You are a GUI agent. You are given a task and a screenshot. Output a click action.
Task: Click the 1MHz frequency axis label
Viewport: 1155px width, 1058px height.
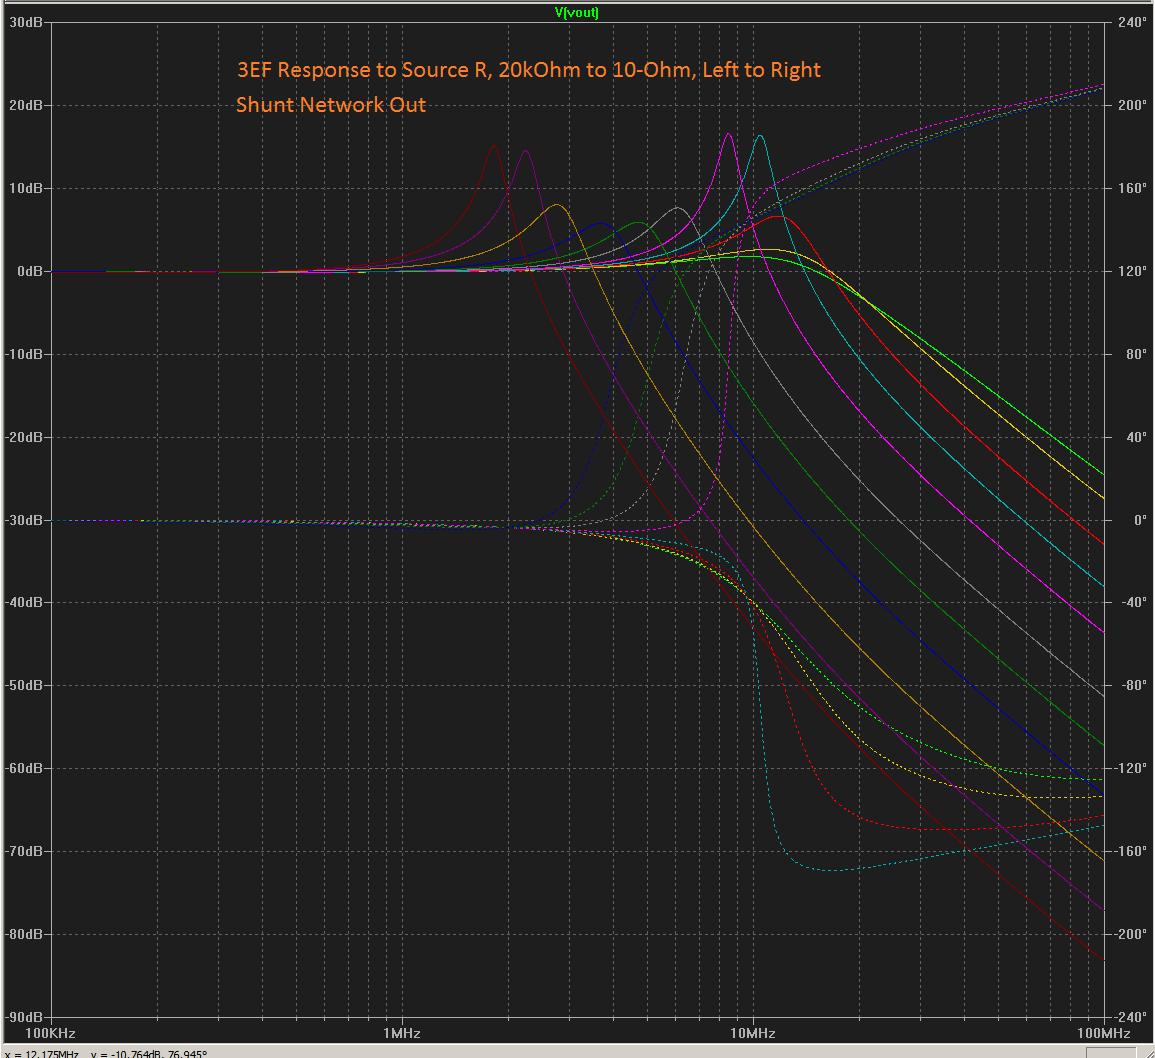[401, 1034]
